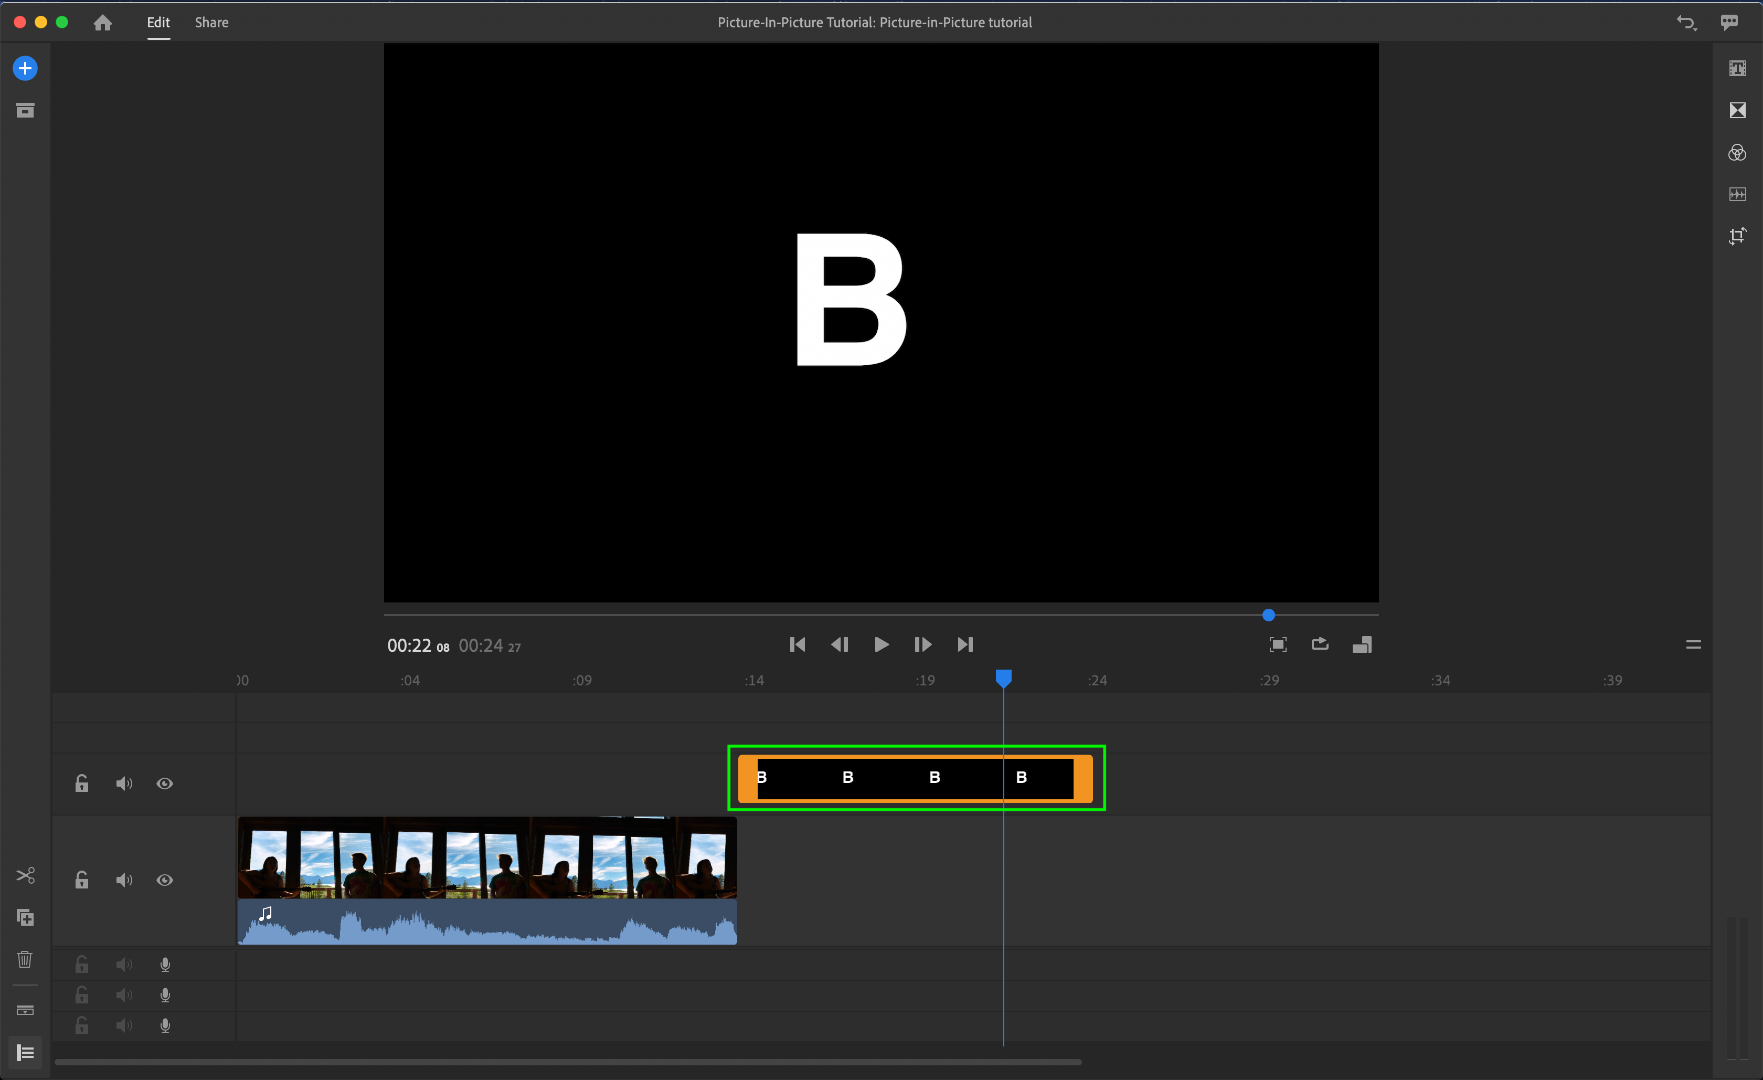
Task: Click the total duration 00:24 27
Action: [490, 646]
